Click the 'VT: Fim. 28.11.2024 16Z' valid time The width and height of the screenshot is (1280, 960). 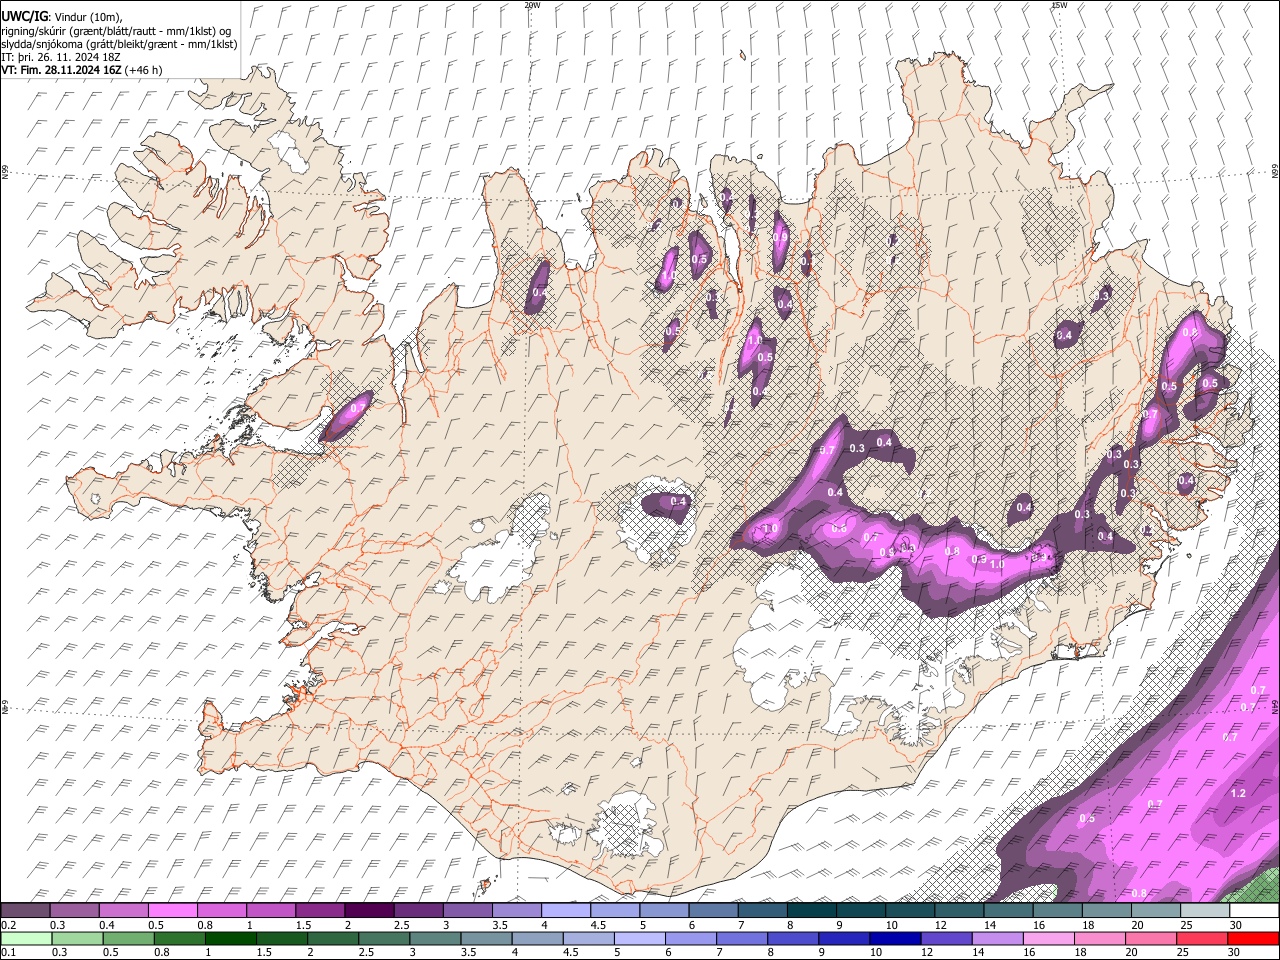62,70
